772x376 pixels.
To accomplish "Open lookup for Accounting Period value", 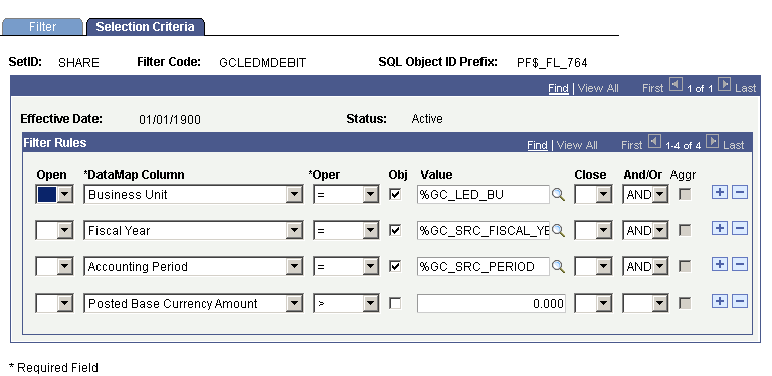I will 558,266.
